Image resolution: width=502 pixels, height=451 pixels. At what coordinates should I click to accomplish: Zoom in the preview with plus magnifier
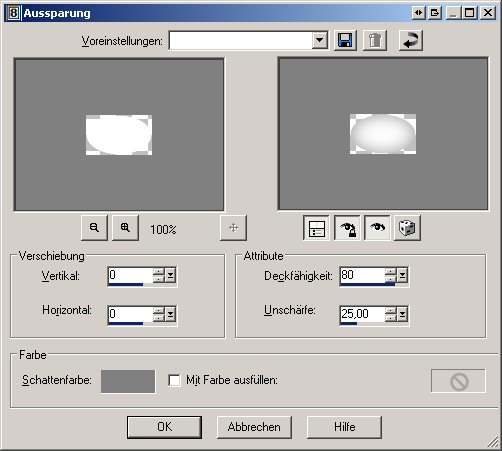tap(125, 228)
